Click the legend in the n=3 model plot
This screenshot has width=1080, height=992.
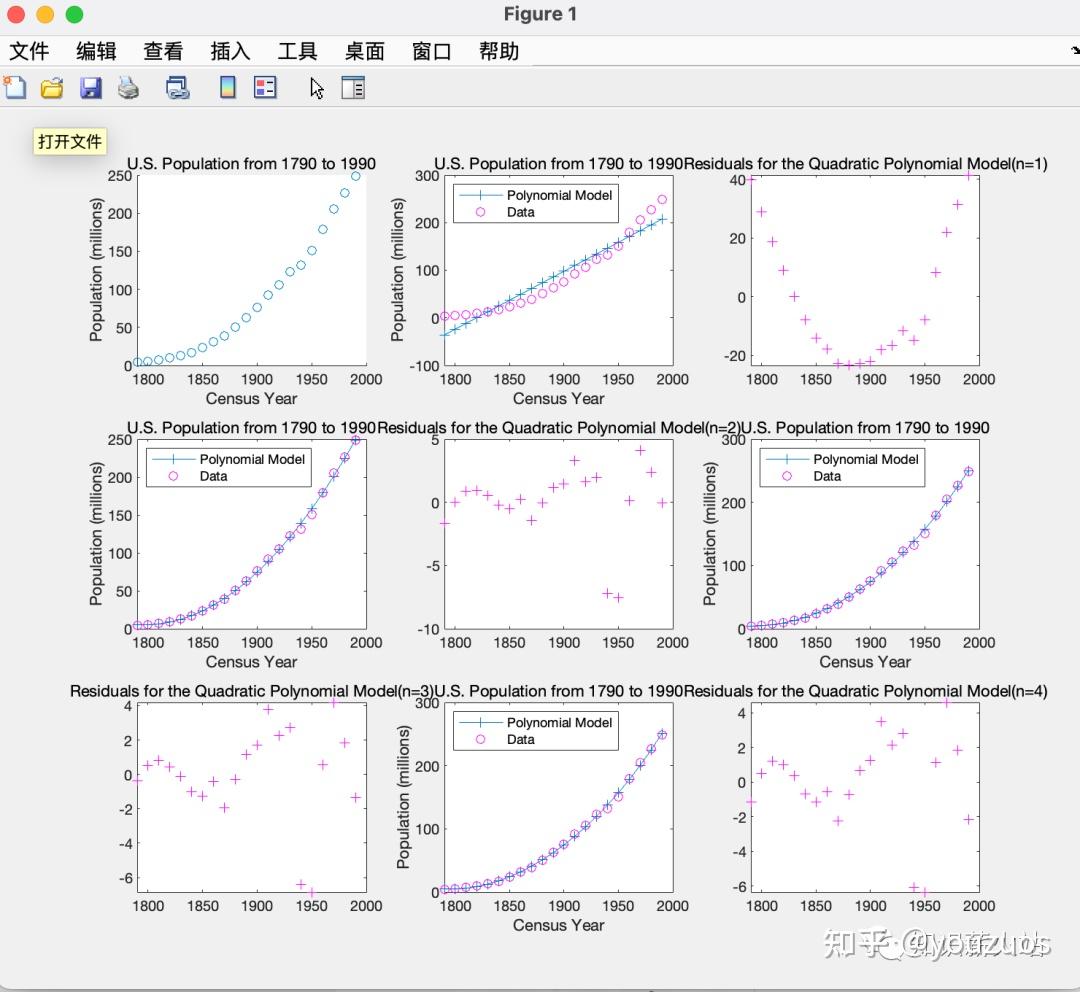842,467
